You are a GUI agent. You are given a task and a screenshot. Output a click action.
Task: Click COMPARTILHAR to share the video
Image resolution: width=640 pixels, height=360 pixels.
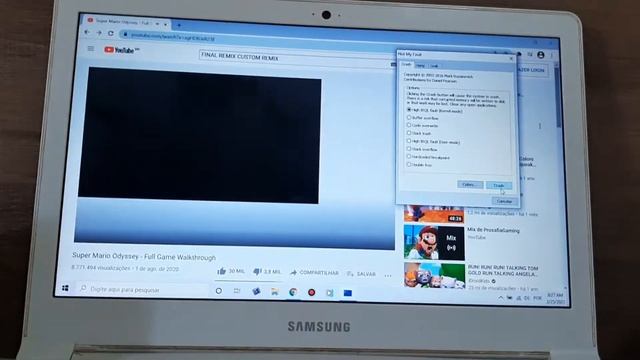coord(314,273)
